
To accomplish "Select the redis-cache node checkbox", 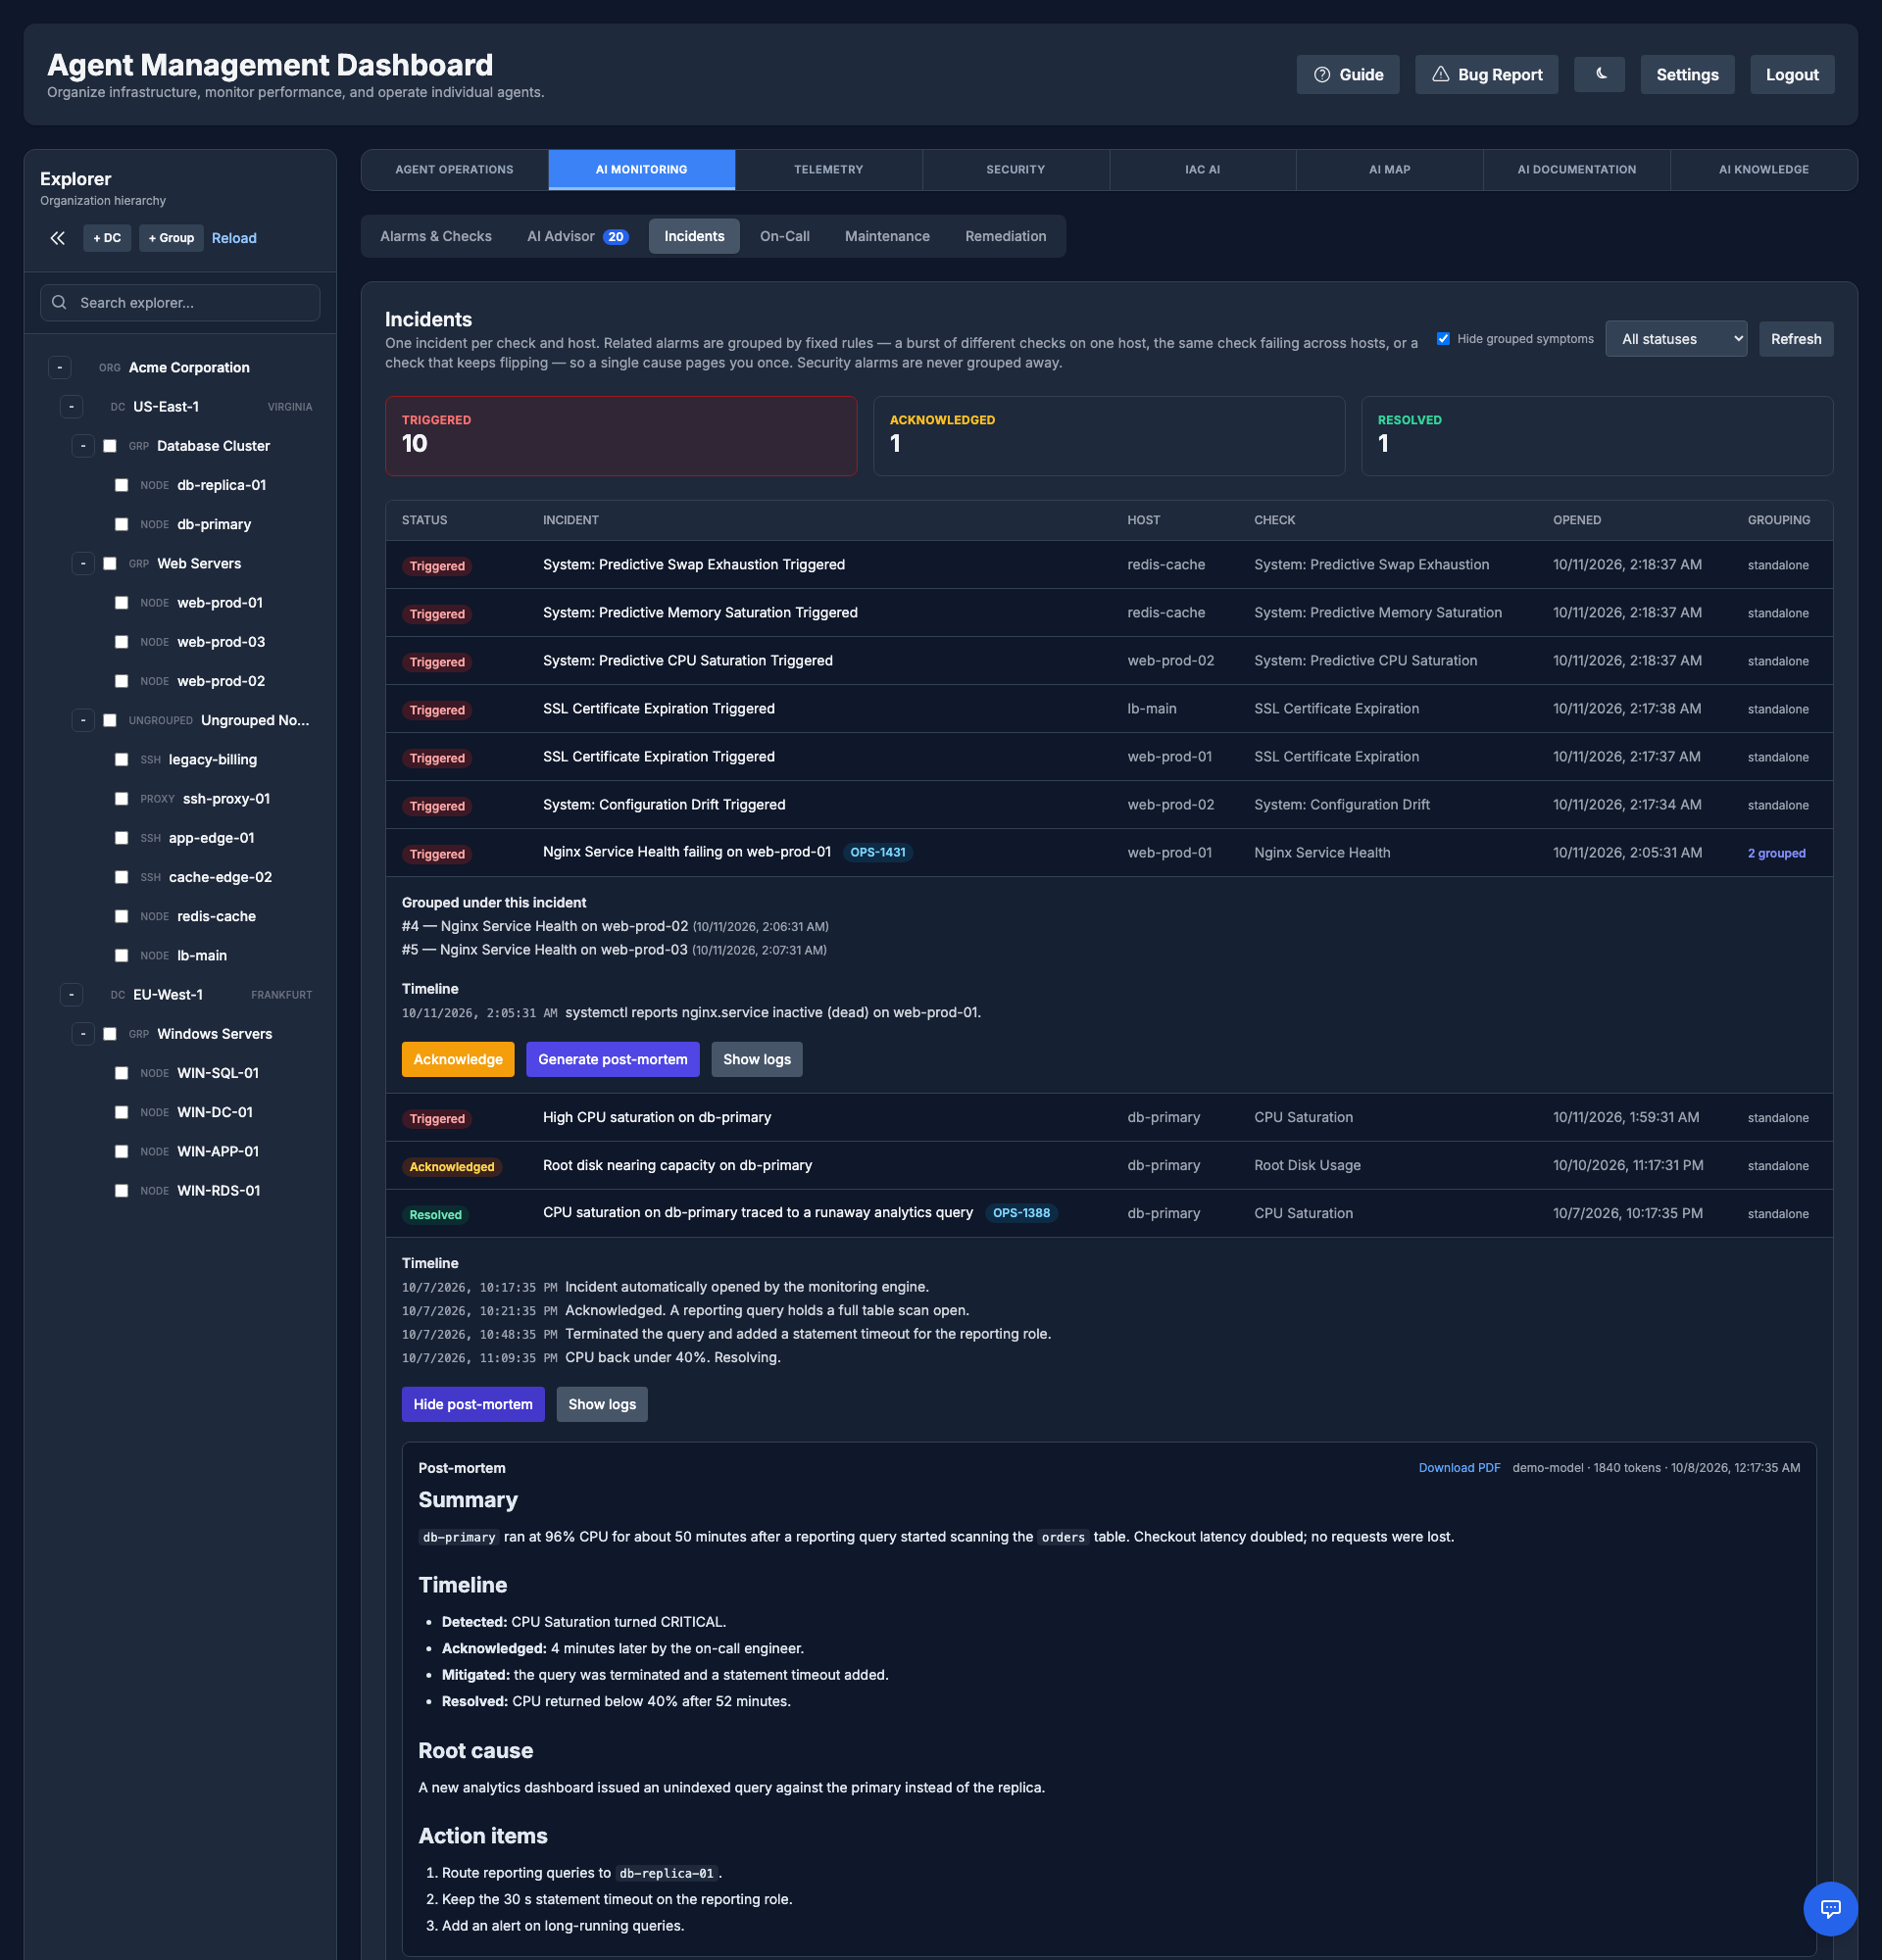I will click(x=121, y=916).
